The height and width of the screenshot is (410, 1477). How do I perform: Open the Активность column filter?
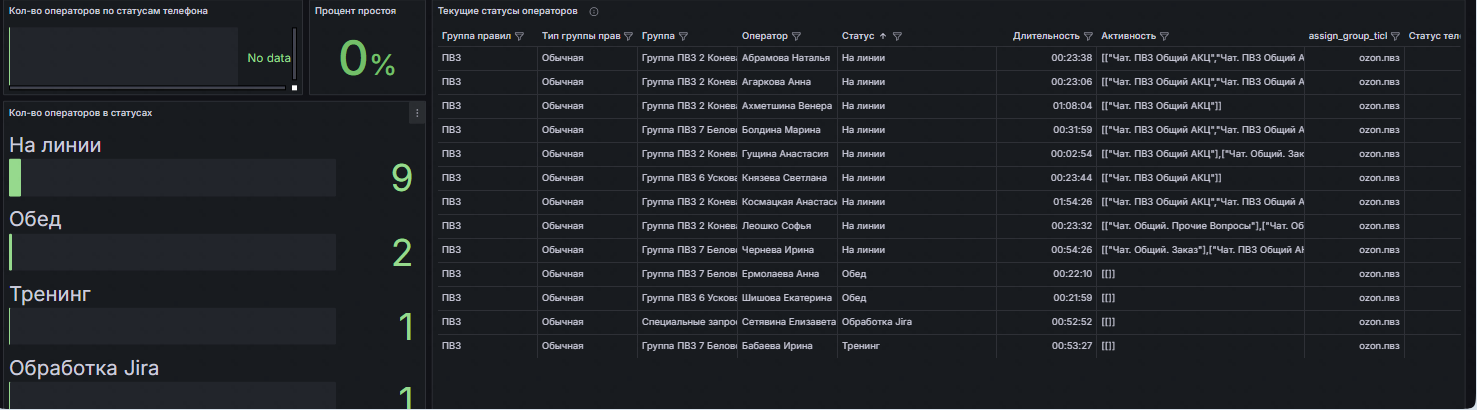point(1165,36)
